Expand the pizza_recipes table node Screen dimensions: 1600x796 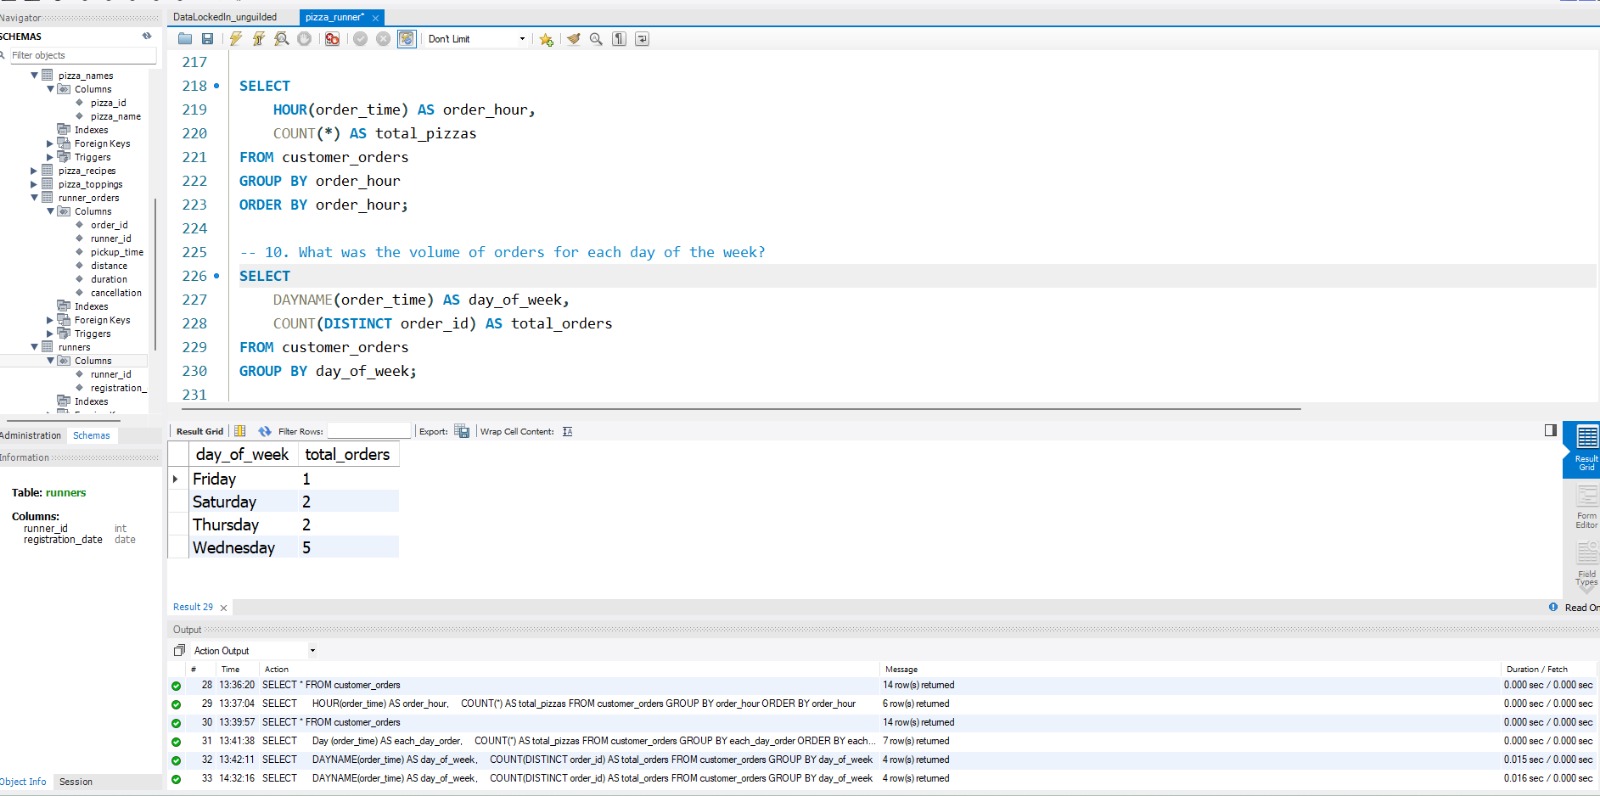34,171
